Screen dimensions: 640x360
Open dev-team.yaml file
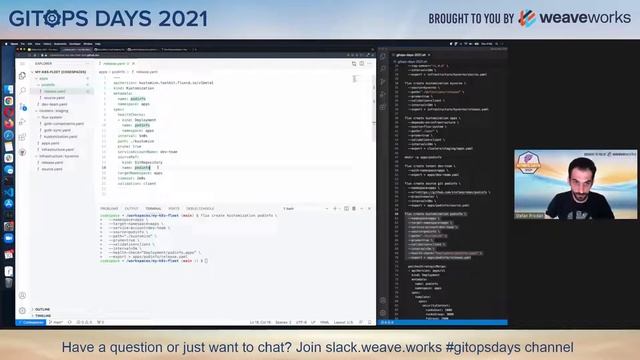(x=54, y=104)
